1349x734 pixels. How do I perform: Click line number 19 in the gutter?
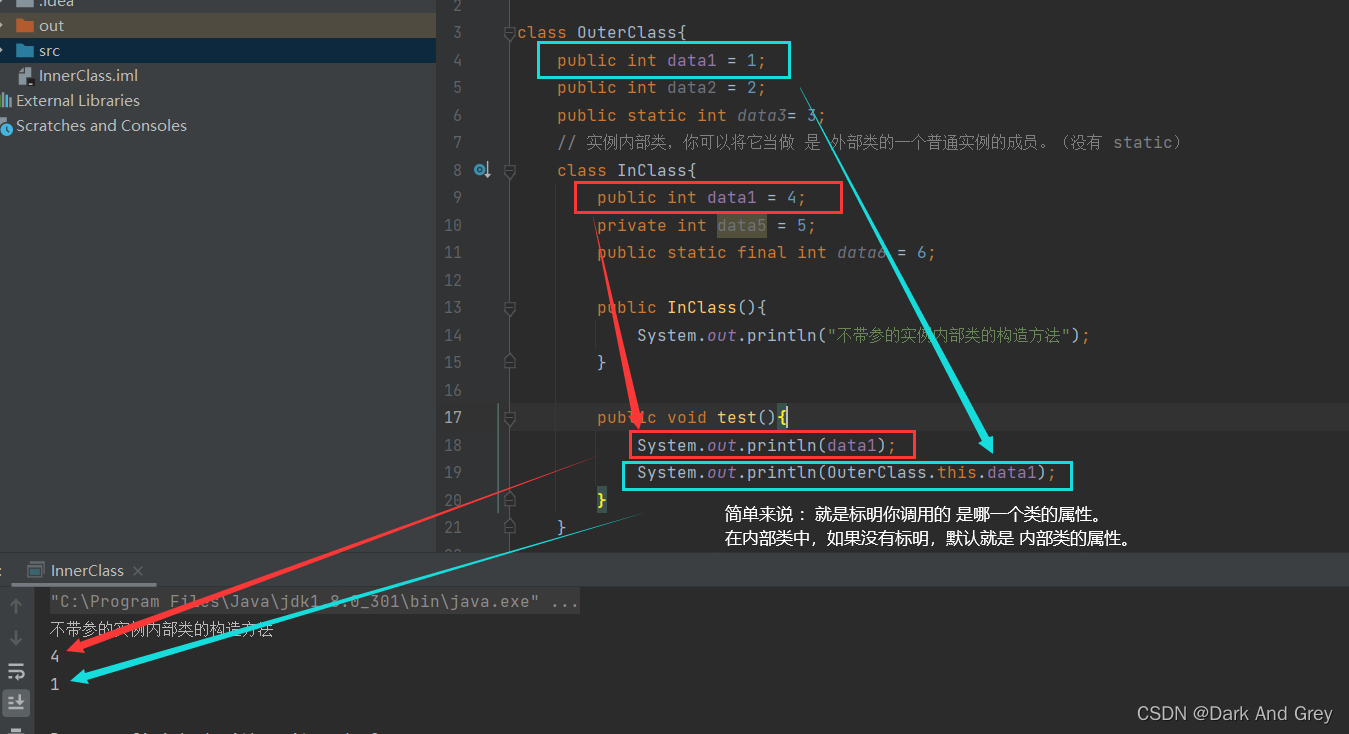point(453,473)
